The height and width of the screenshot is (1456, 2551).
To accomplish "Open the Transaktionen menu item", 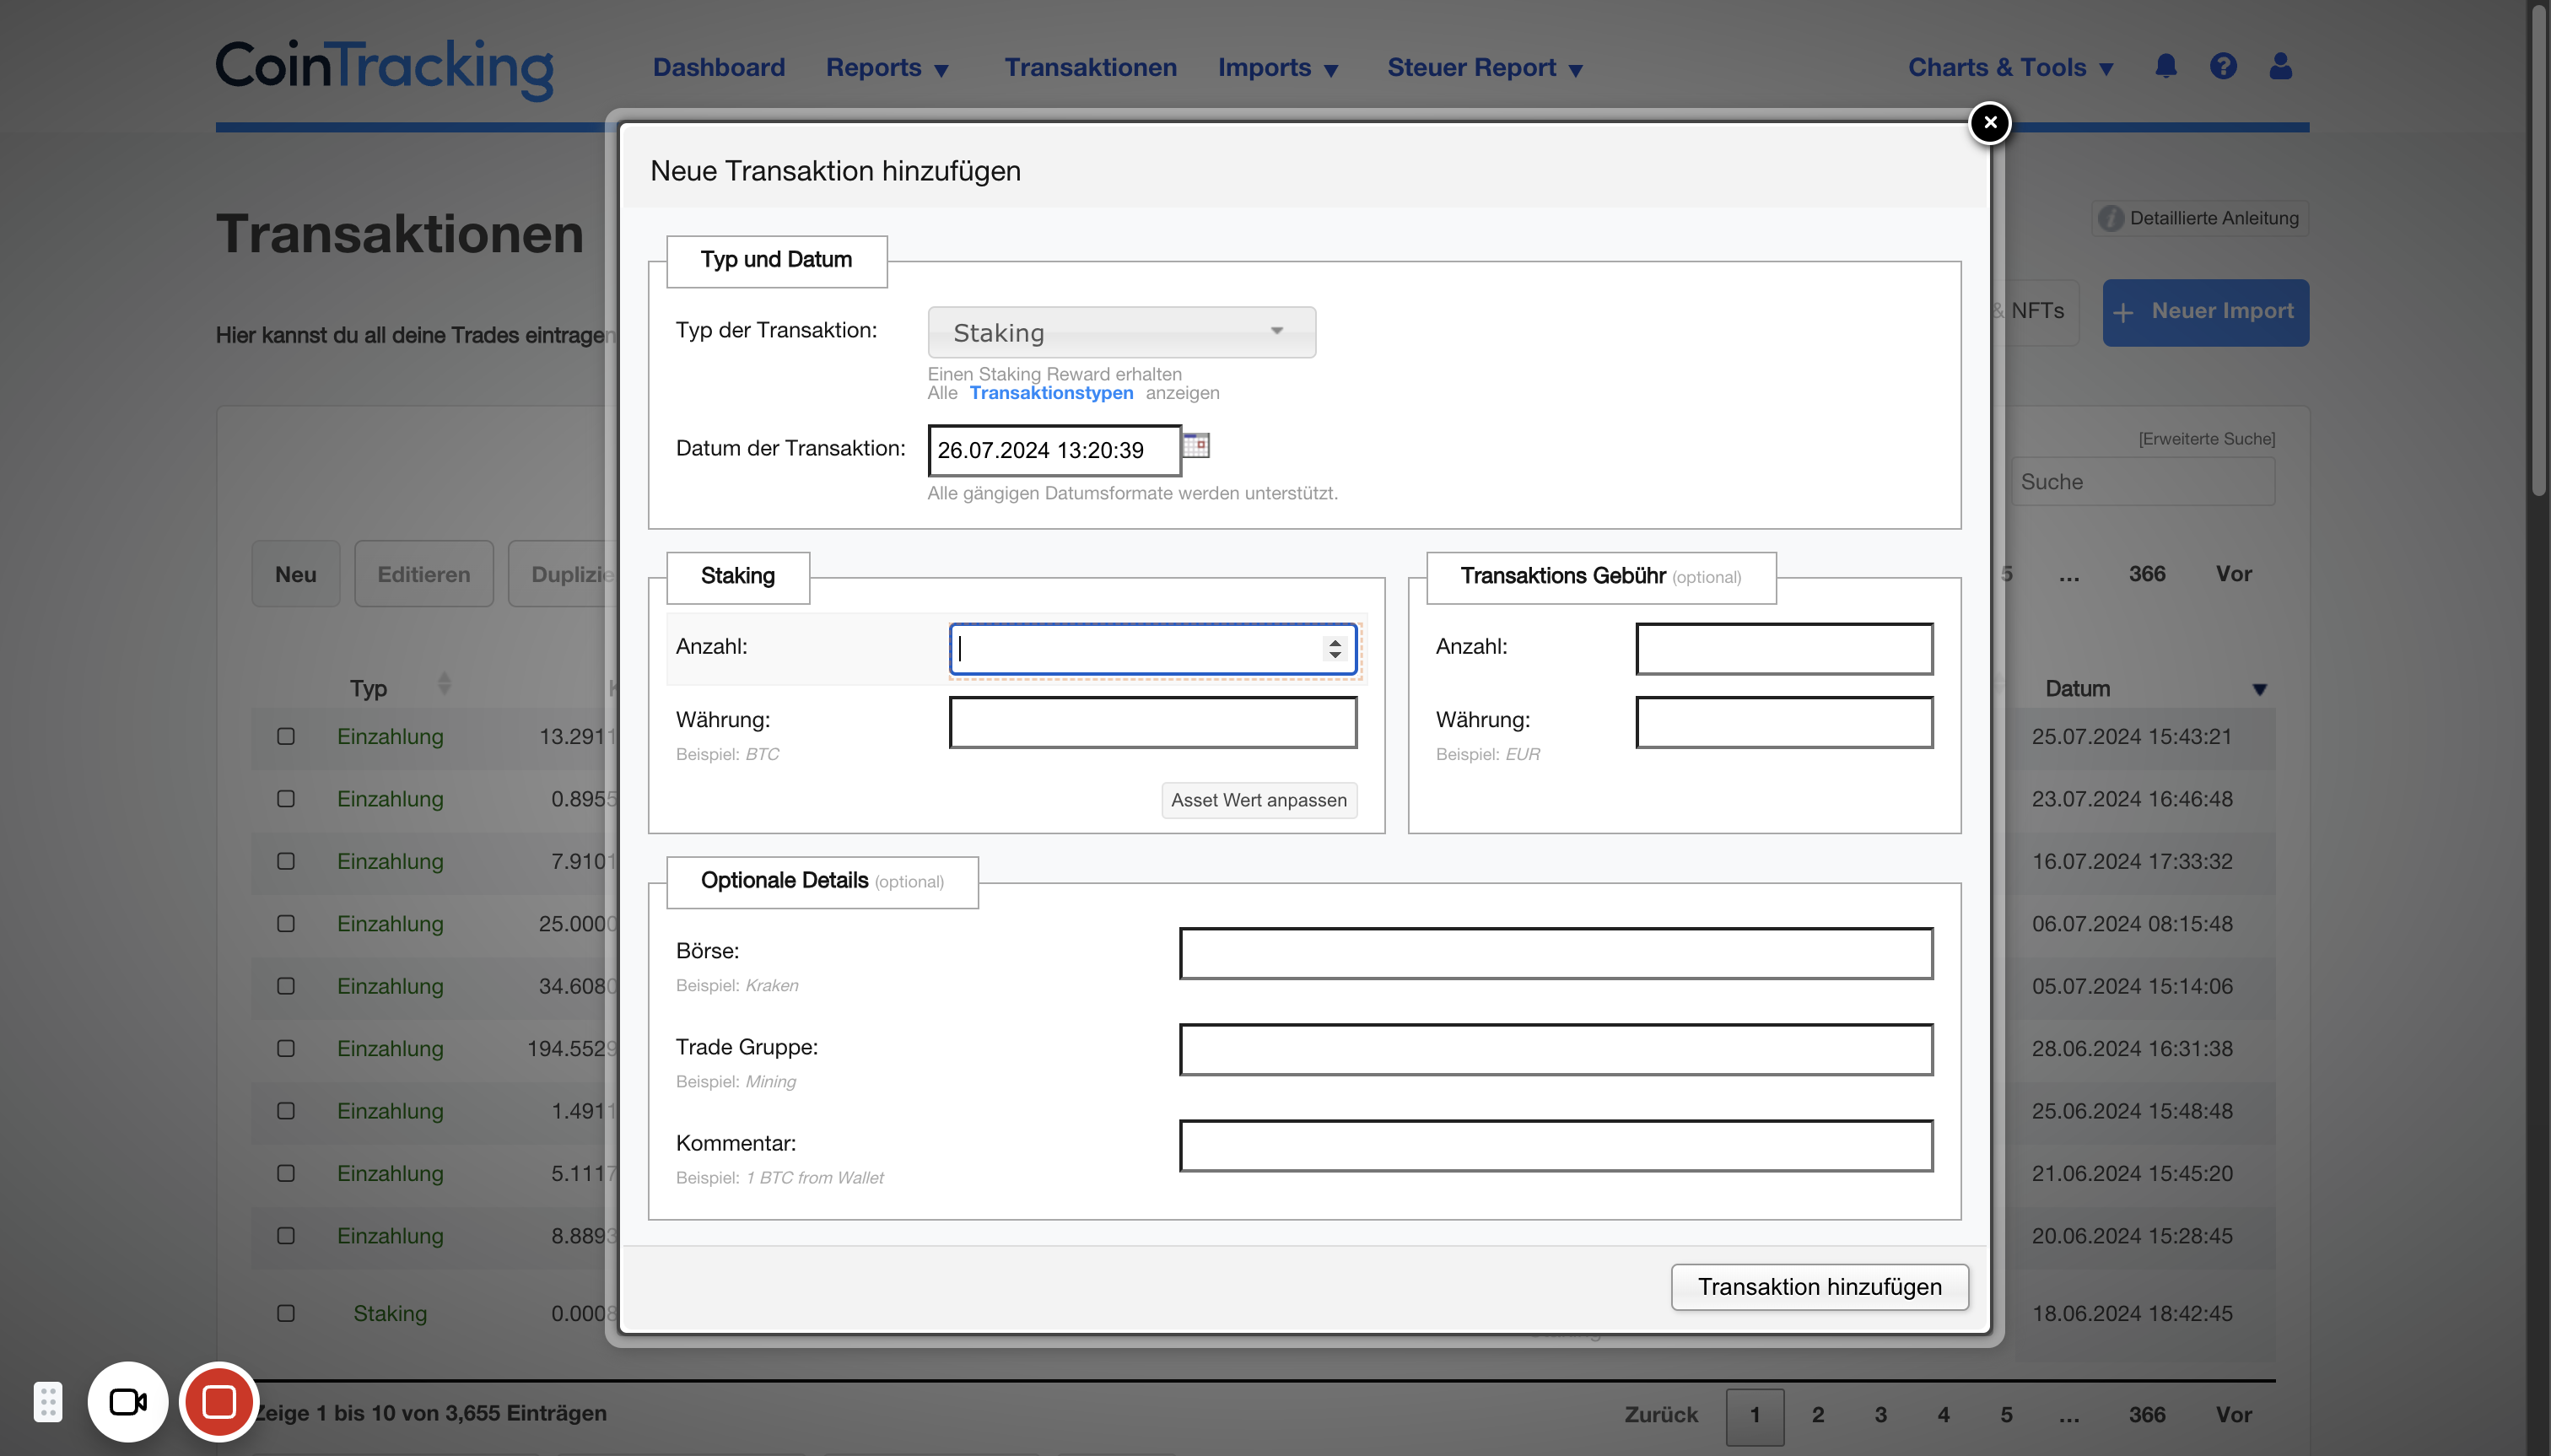I will tap(1090, 67).
